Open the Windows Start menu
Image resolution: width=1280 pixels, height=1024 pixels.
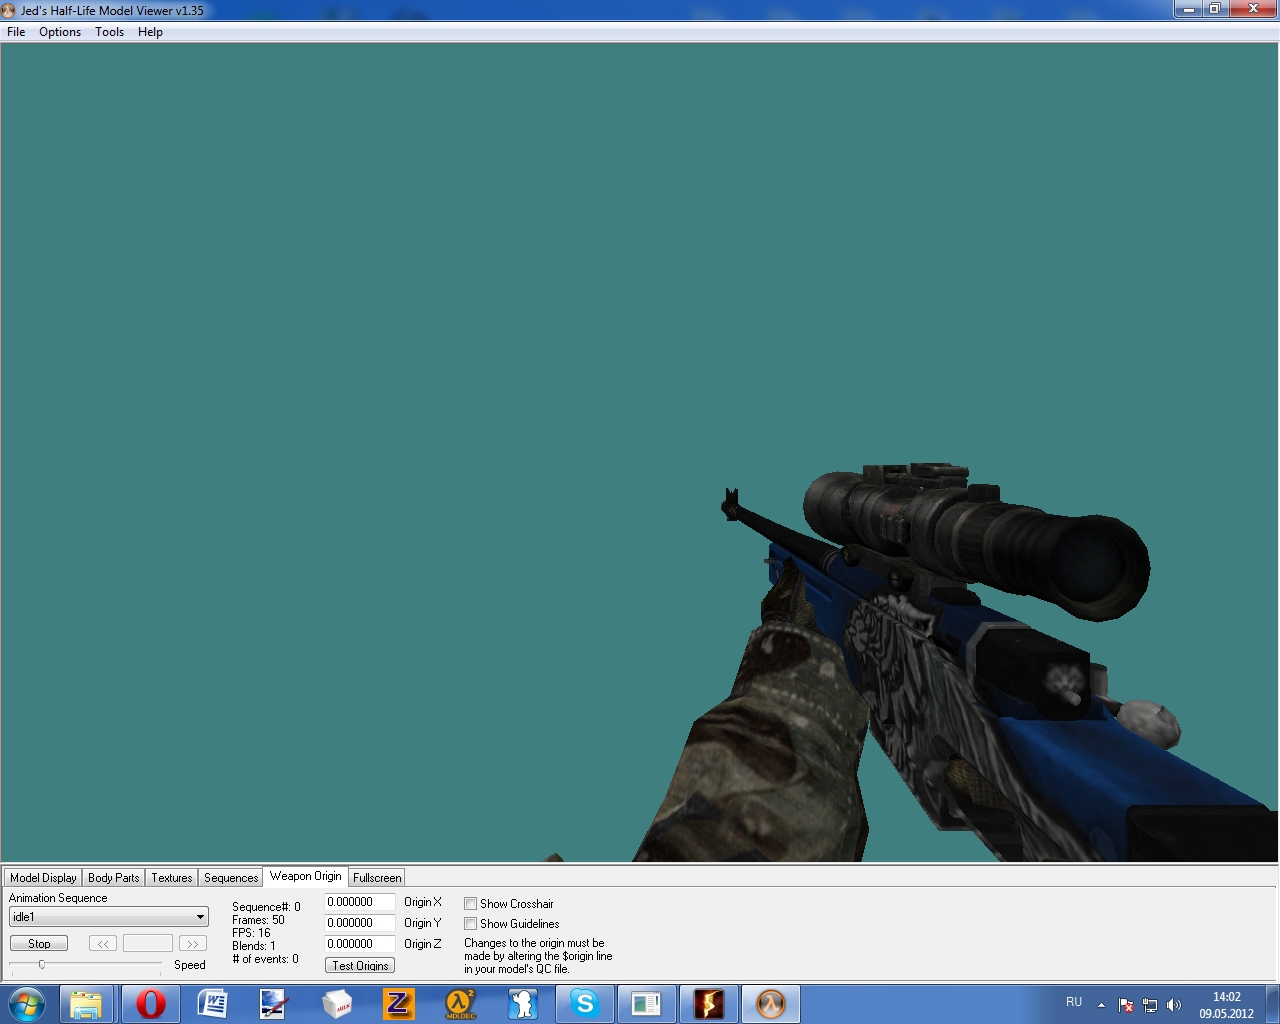27,1004
